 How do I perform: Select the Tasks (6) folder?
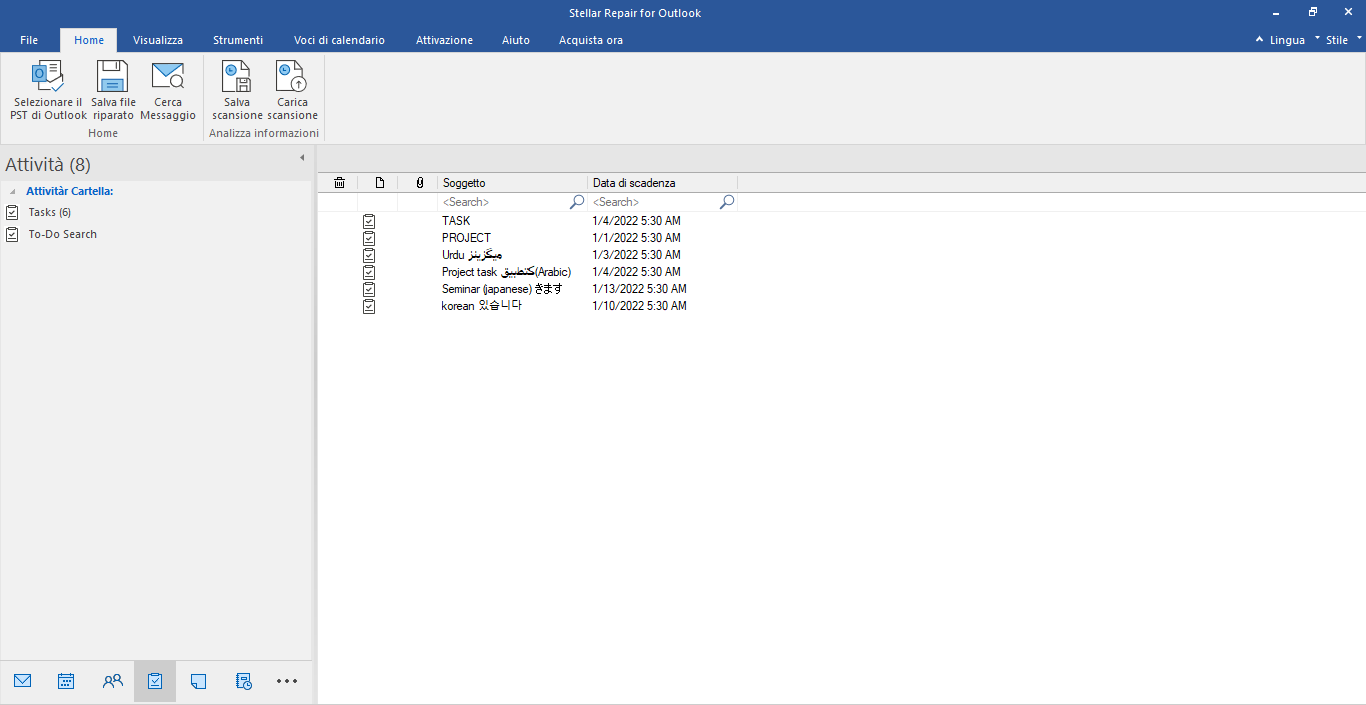coord(49,212)
